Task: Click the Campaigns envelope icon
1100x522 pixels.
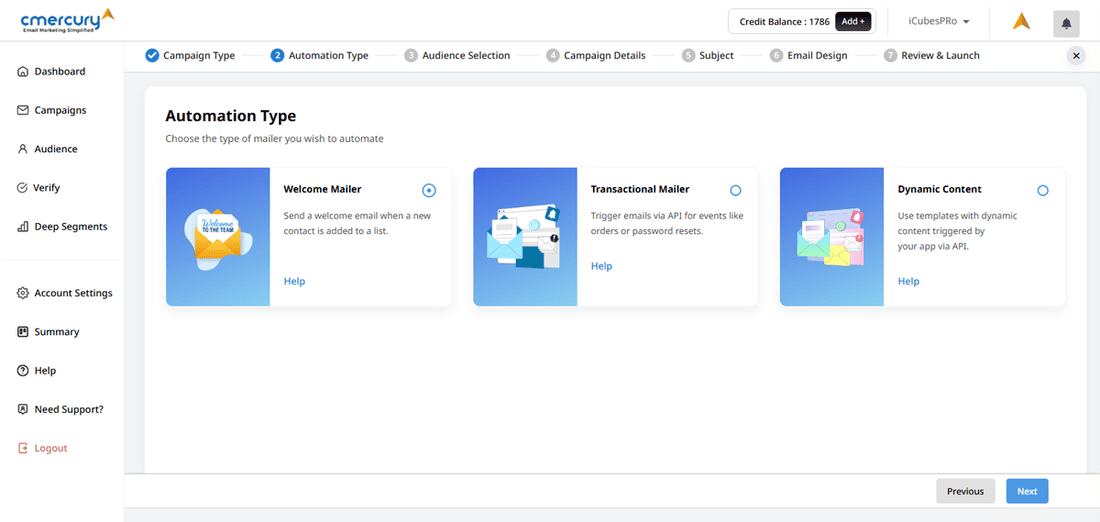Action: 23,110
